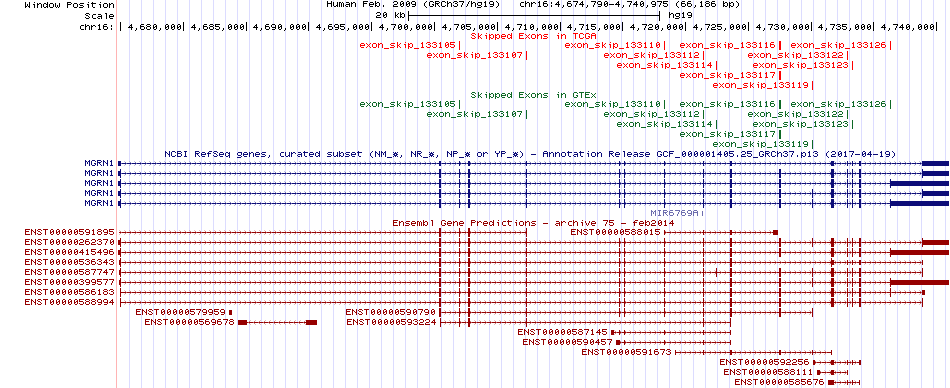Click the red TCGA exon_skip_133107 label
The width and height of the screenshot is (950, 388).
click(474, 55)
